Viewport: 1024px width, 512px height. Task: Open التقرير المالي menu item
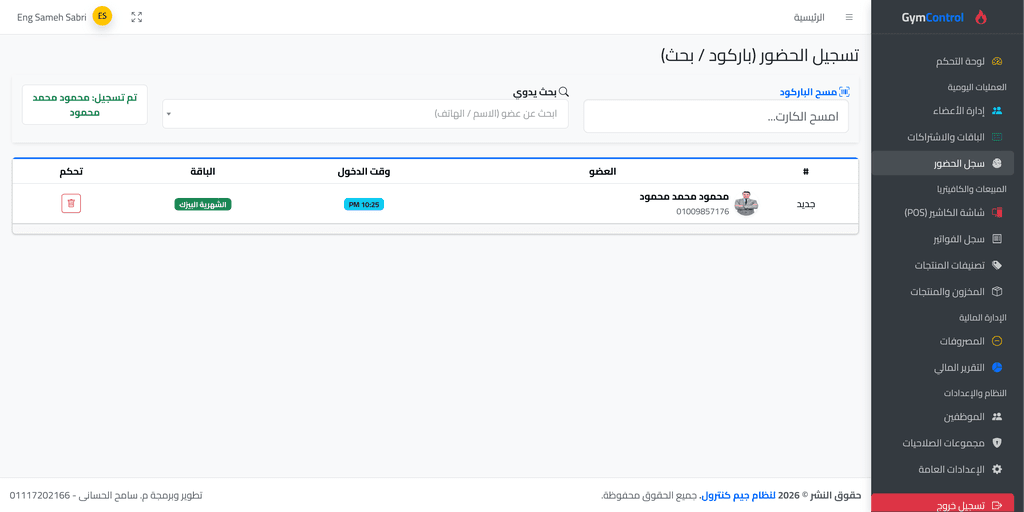click(x=942, y=368)
